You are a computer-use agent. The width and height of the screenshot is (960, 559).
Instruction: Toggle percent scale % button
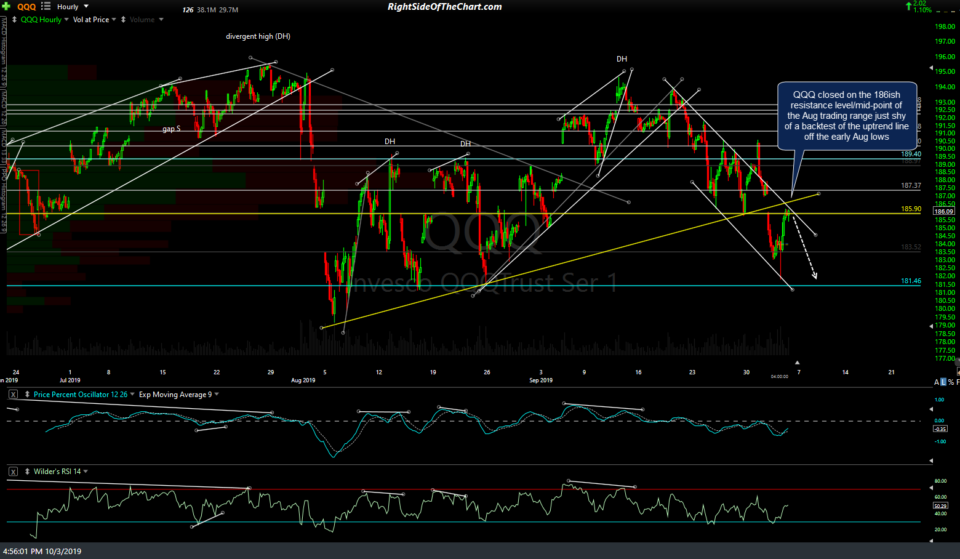point(951,382)
